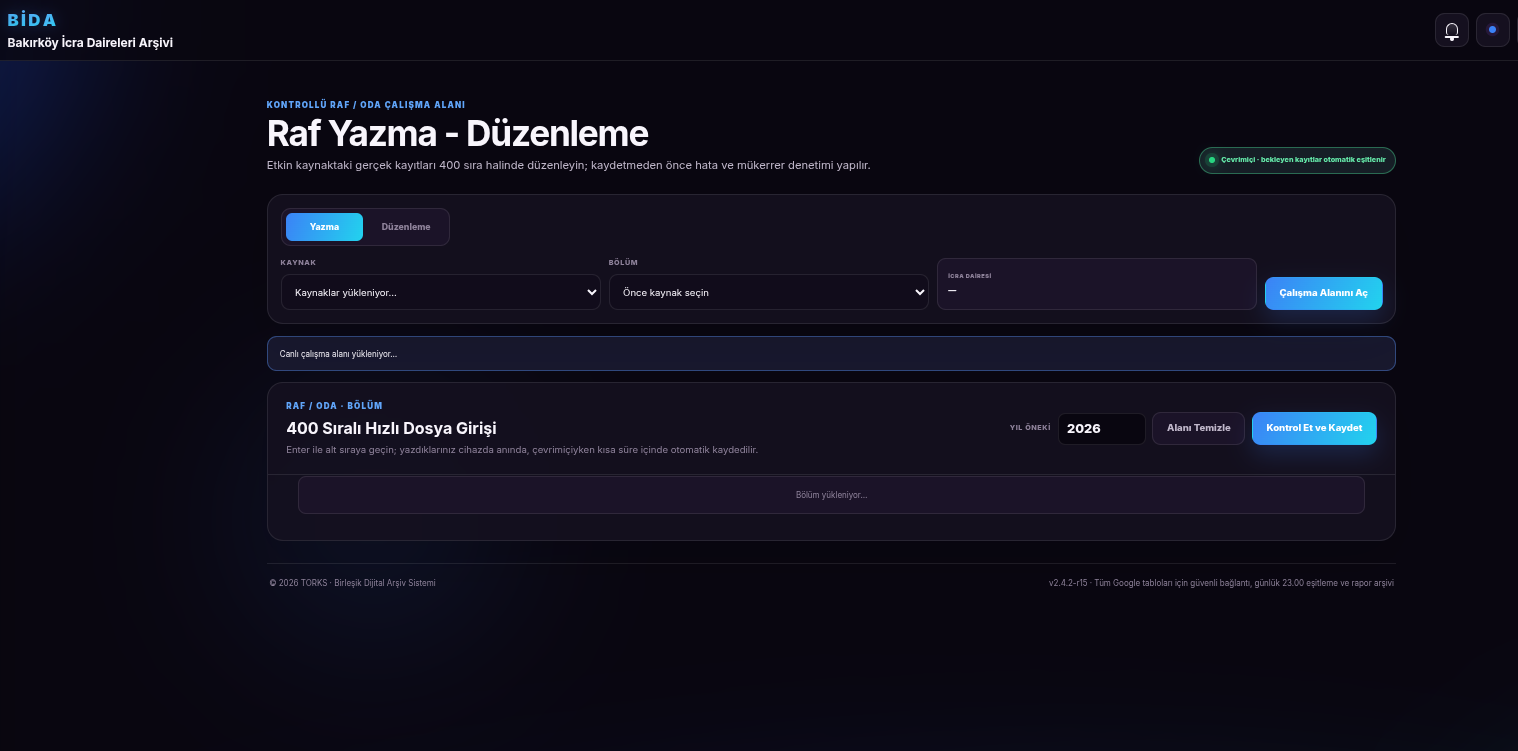The width and height of the screenshot is (1518, 751).
Task: Click the BİDA logo
Action: (x=32, y=20)
